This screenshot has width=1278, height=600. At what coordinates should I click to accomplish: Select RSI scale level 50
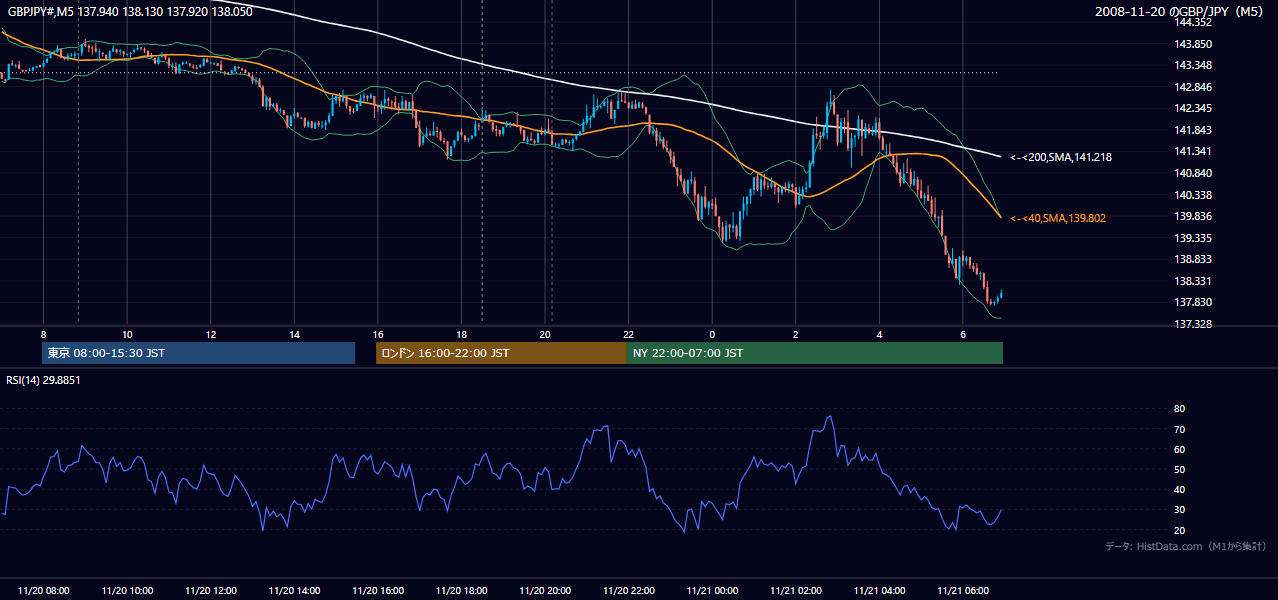(x=1180, y=469)
